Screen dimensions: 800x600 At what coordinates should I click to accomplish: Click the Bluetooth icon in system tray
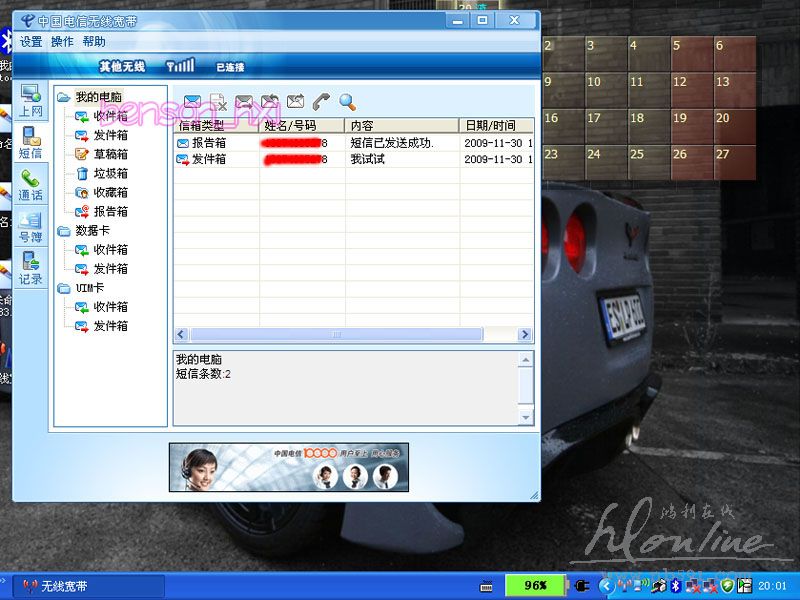675,585
